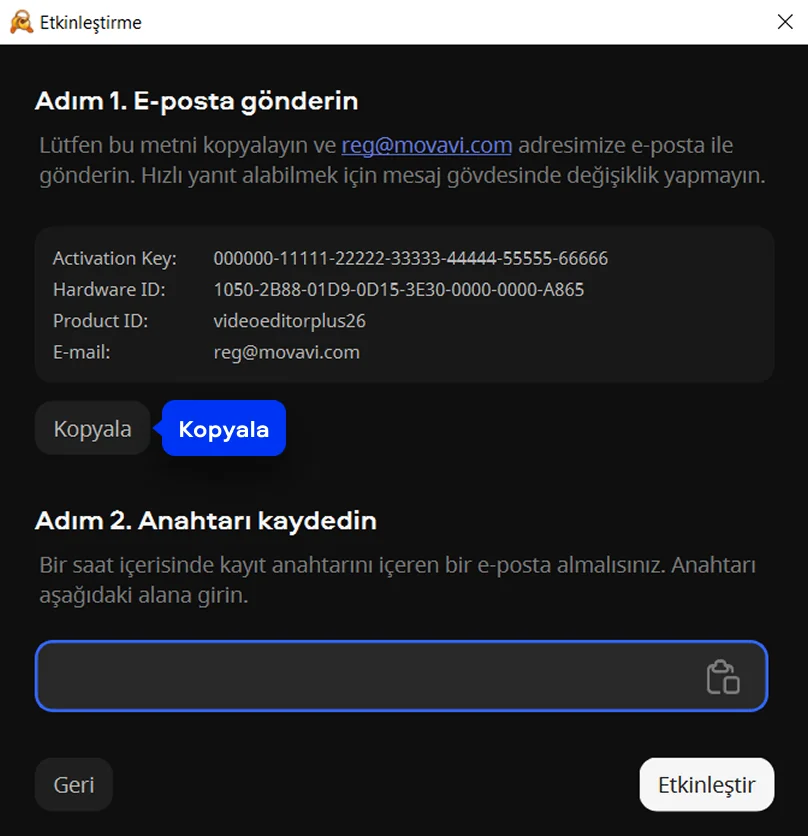Close the Etkinleştirme window
808x836 pixels.
[x=785, y=22]
